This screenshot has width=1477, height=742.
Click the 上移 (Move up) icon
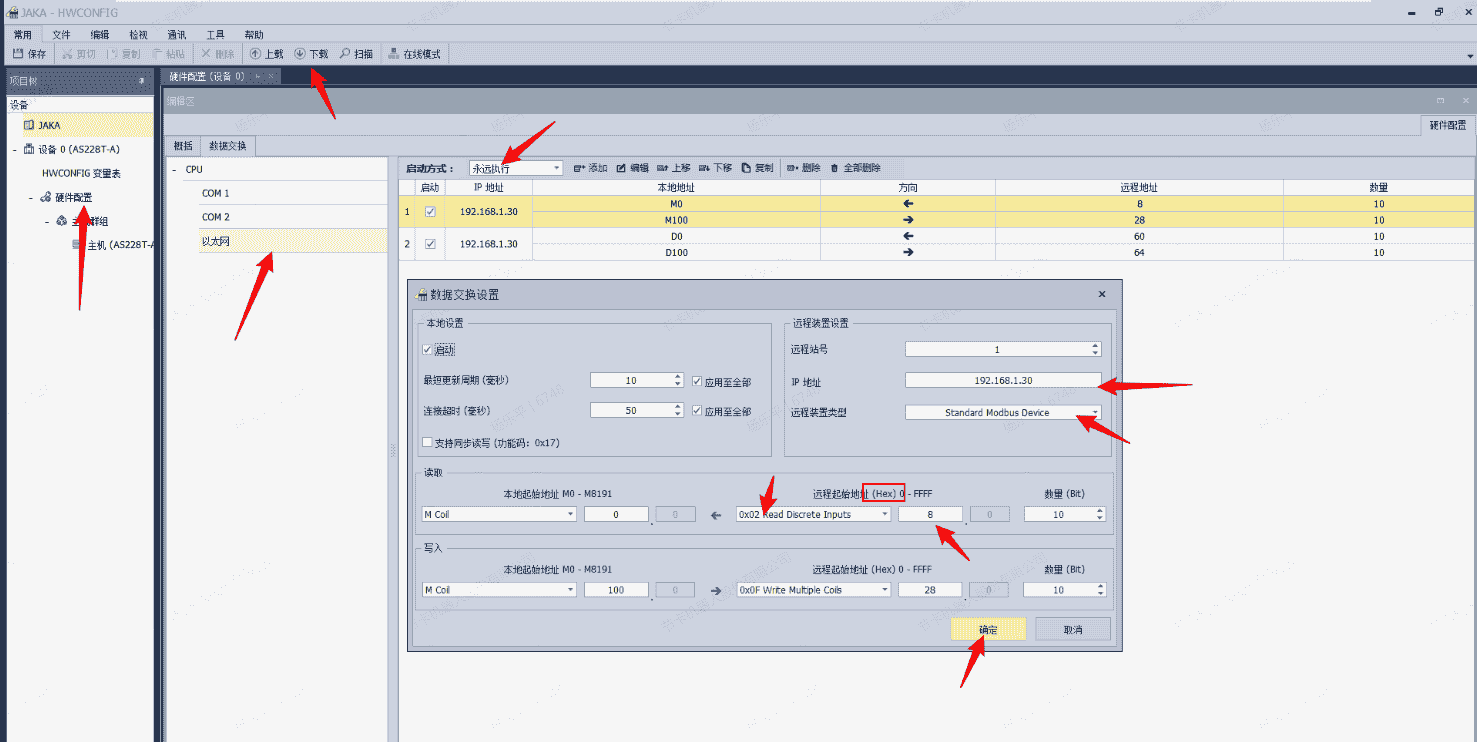tap(662, 168)
